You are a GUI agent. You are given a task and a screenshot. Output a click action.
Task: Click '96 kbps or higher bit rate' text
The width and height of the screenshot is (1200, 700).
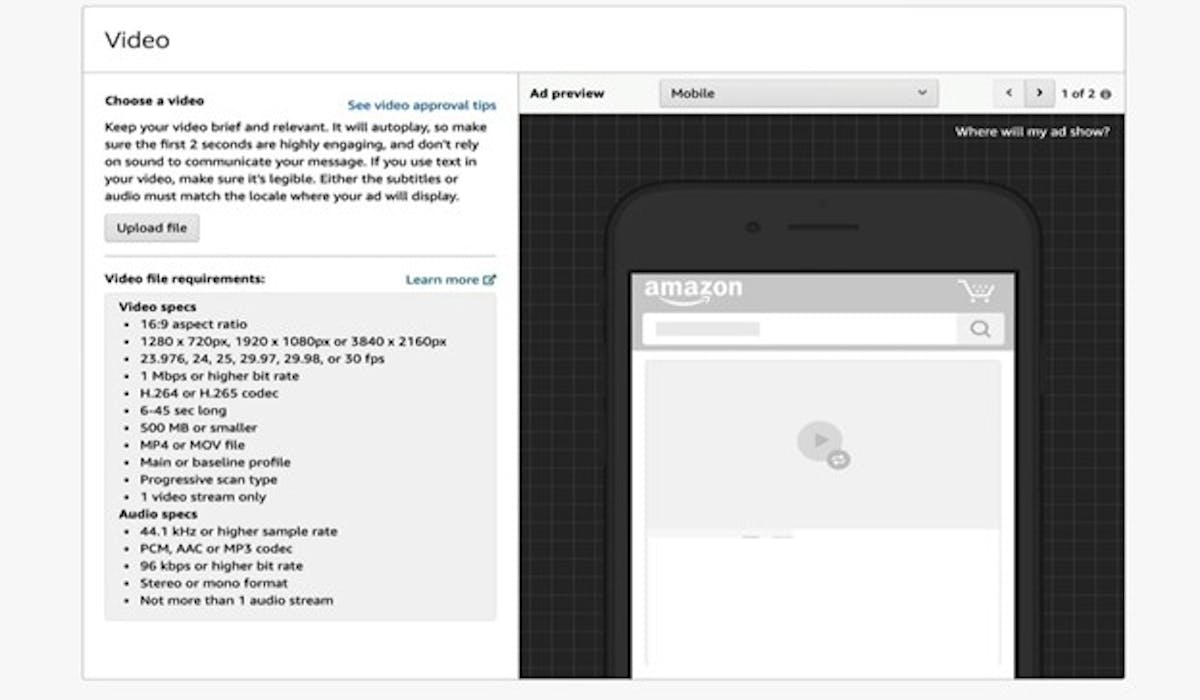(221, 566)
